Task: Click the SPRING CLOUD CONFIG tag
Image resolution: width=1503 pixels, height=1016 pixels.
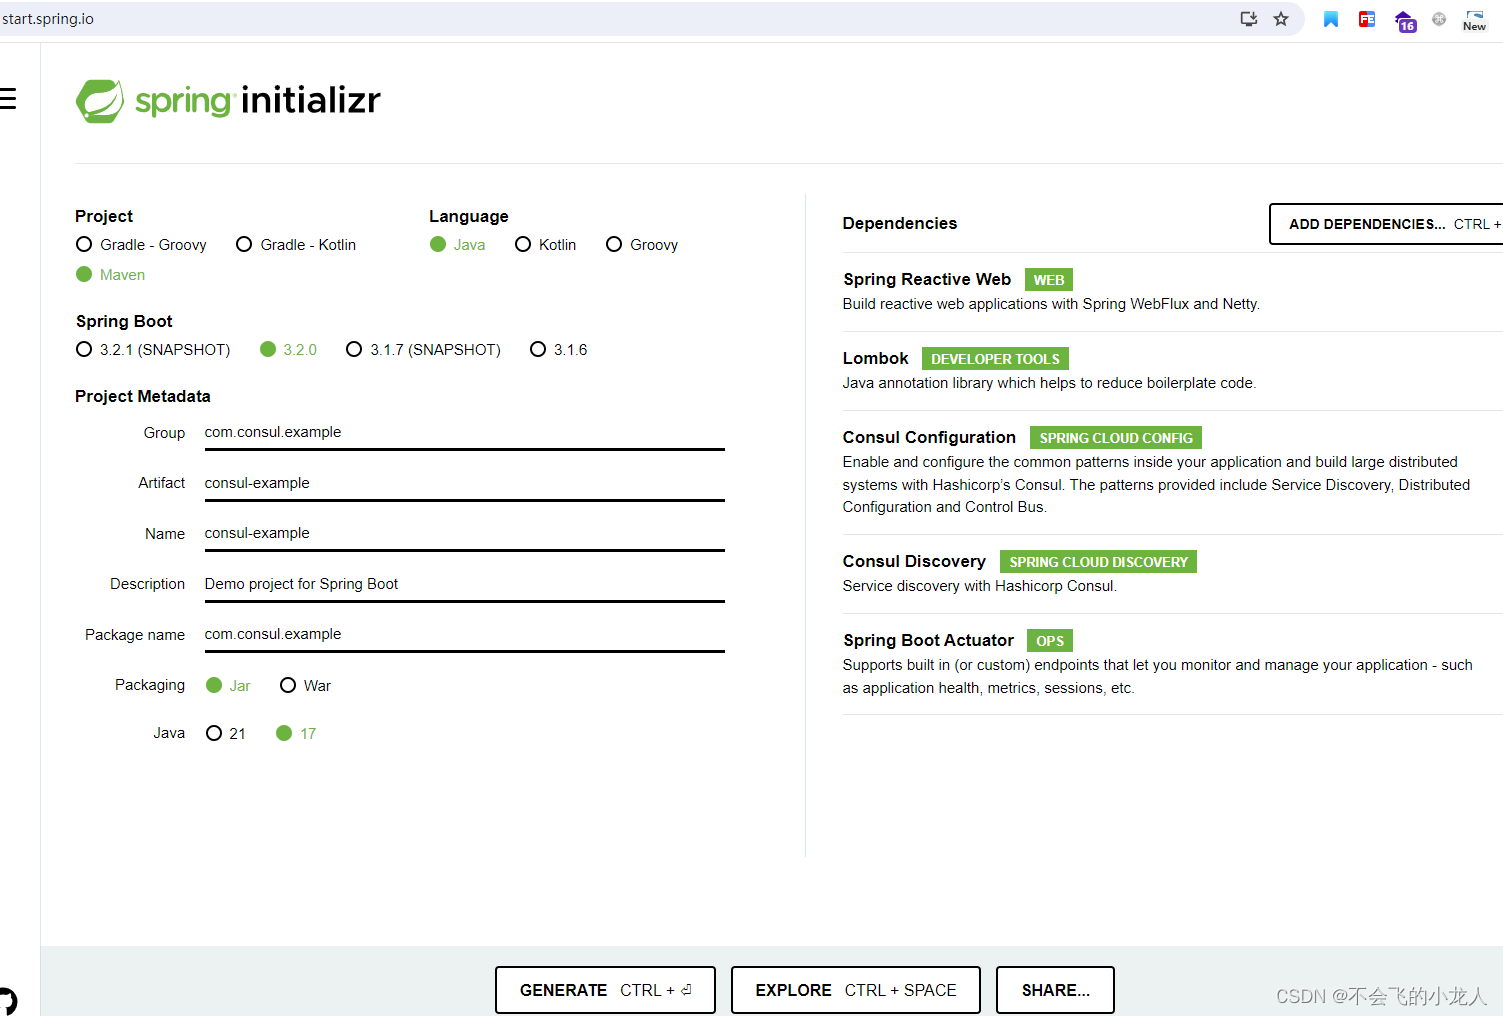Action: coord(1116,438)
